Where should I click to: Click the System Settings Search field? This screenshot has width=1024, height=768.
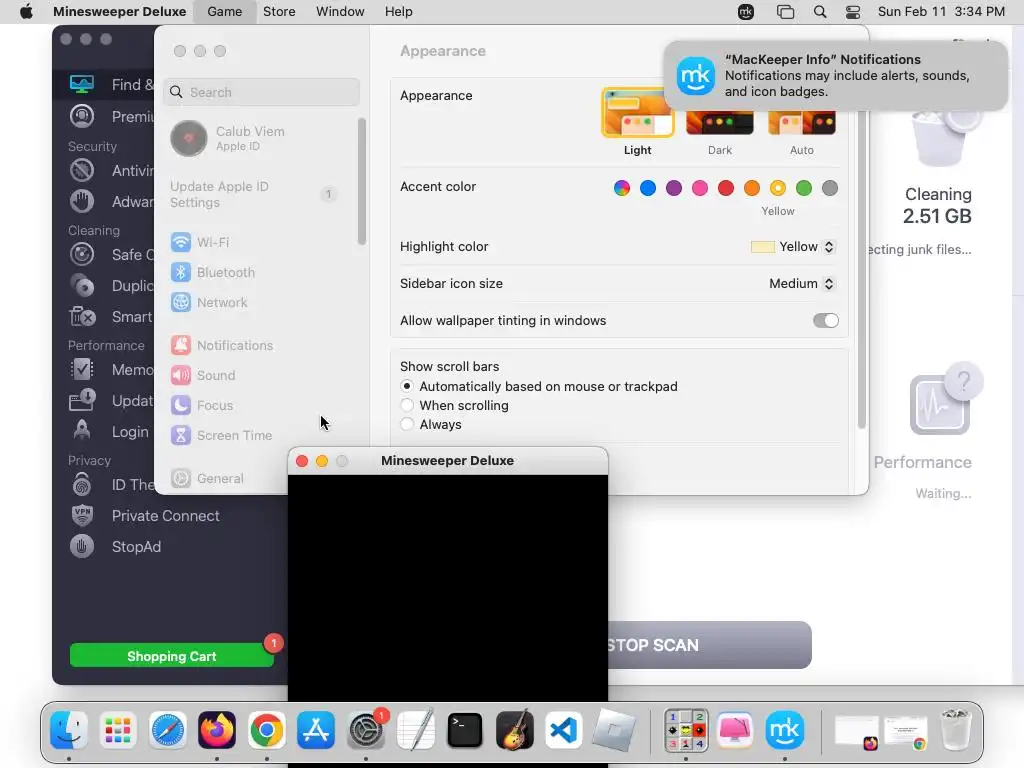[261, 92]
